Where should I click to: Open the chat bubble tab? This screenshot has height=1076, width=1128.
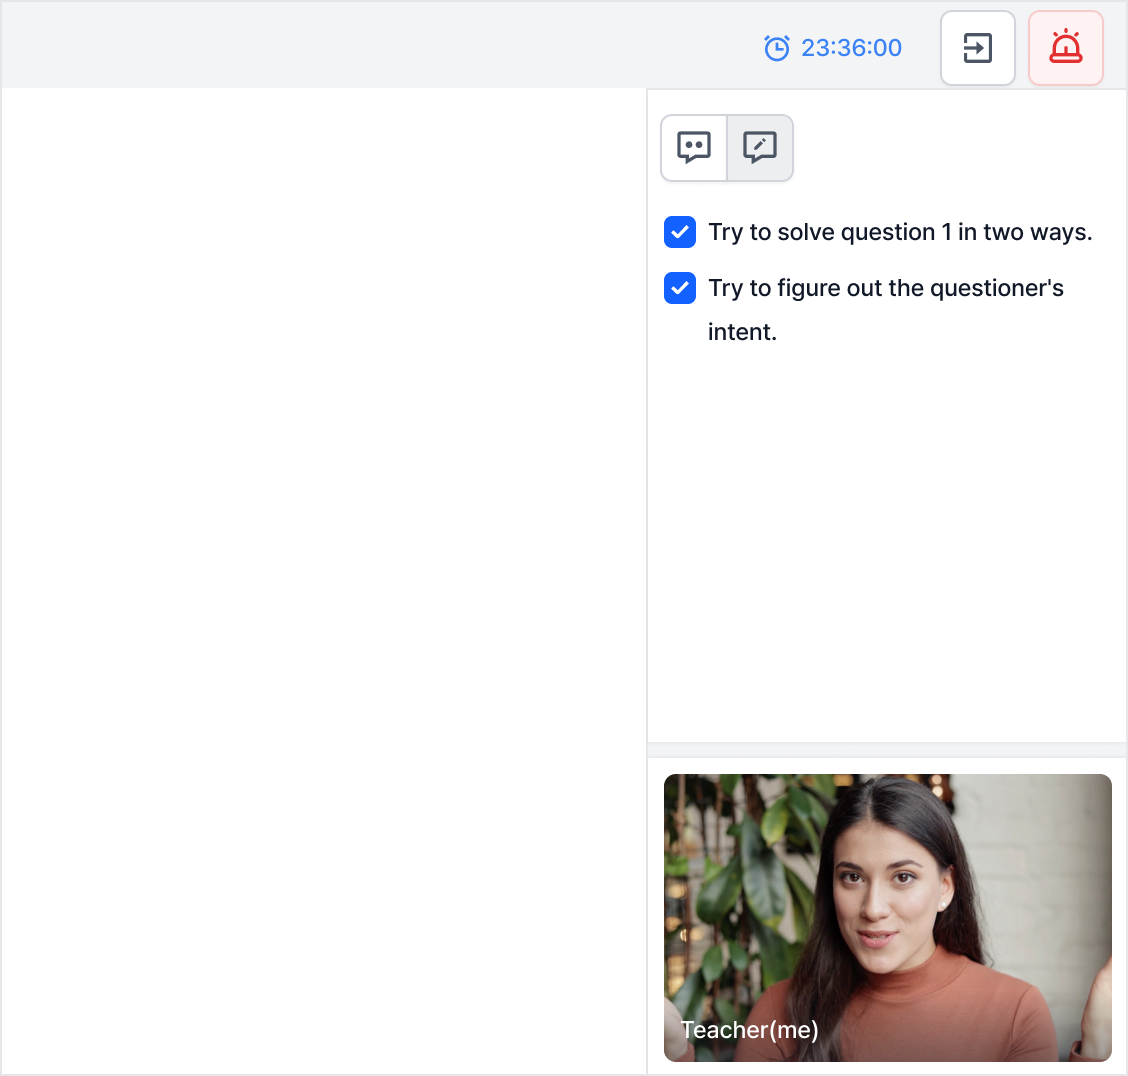click(x=693, y=147)
